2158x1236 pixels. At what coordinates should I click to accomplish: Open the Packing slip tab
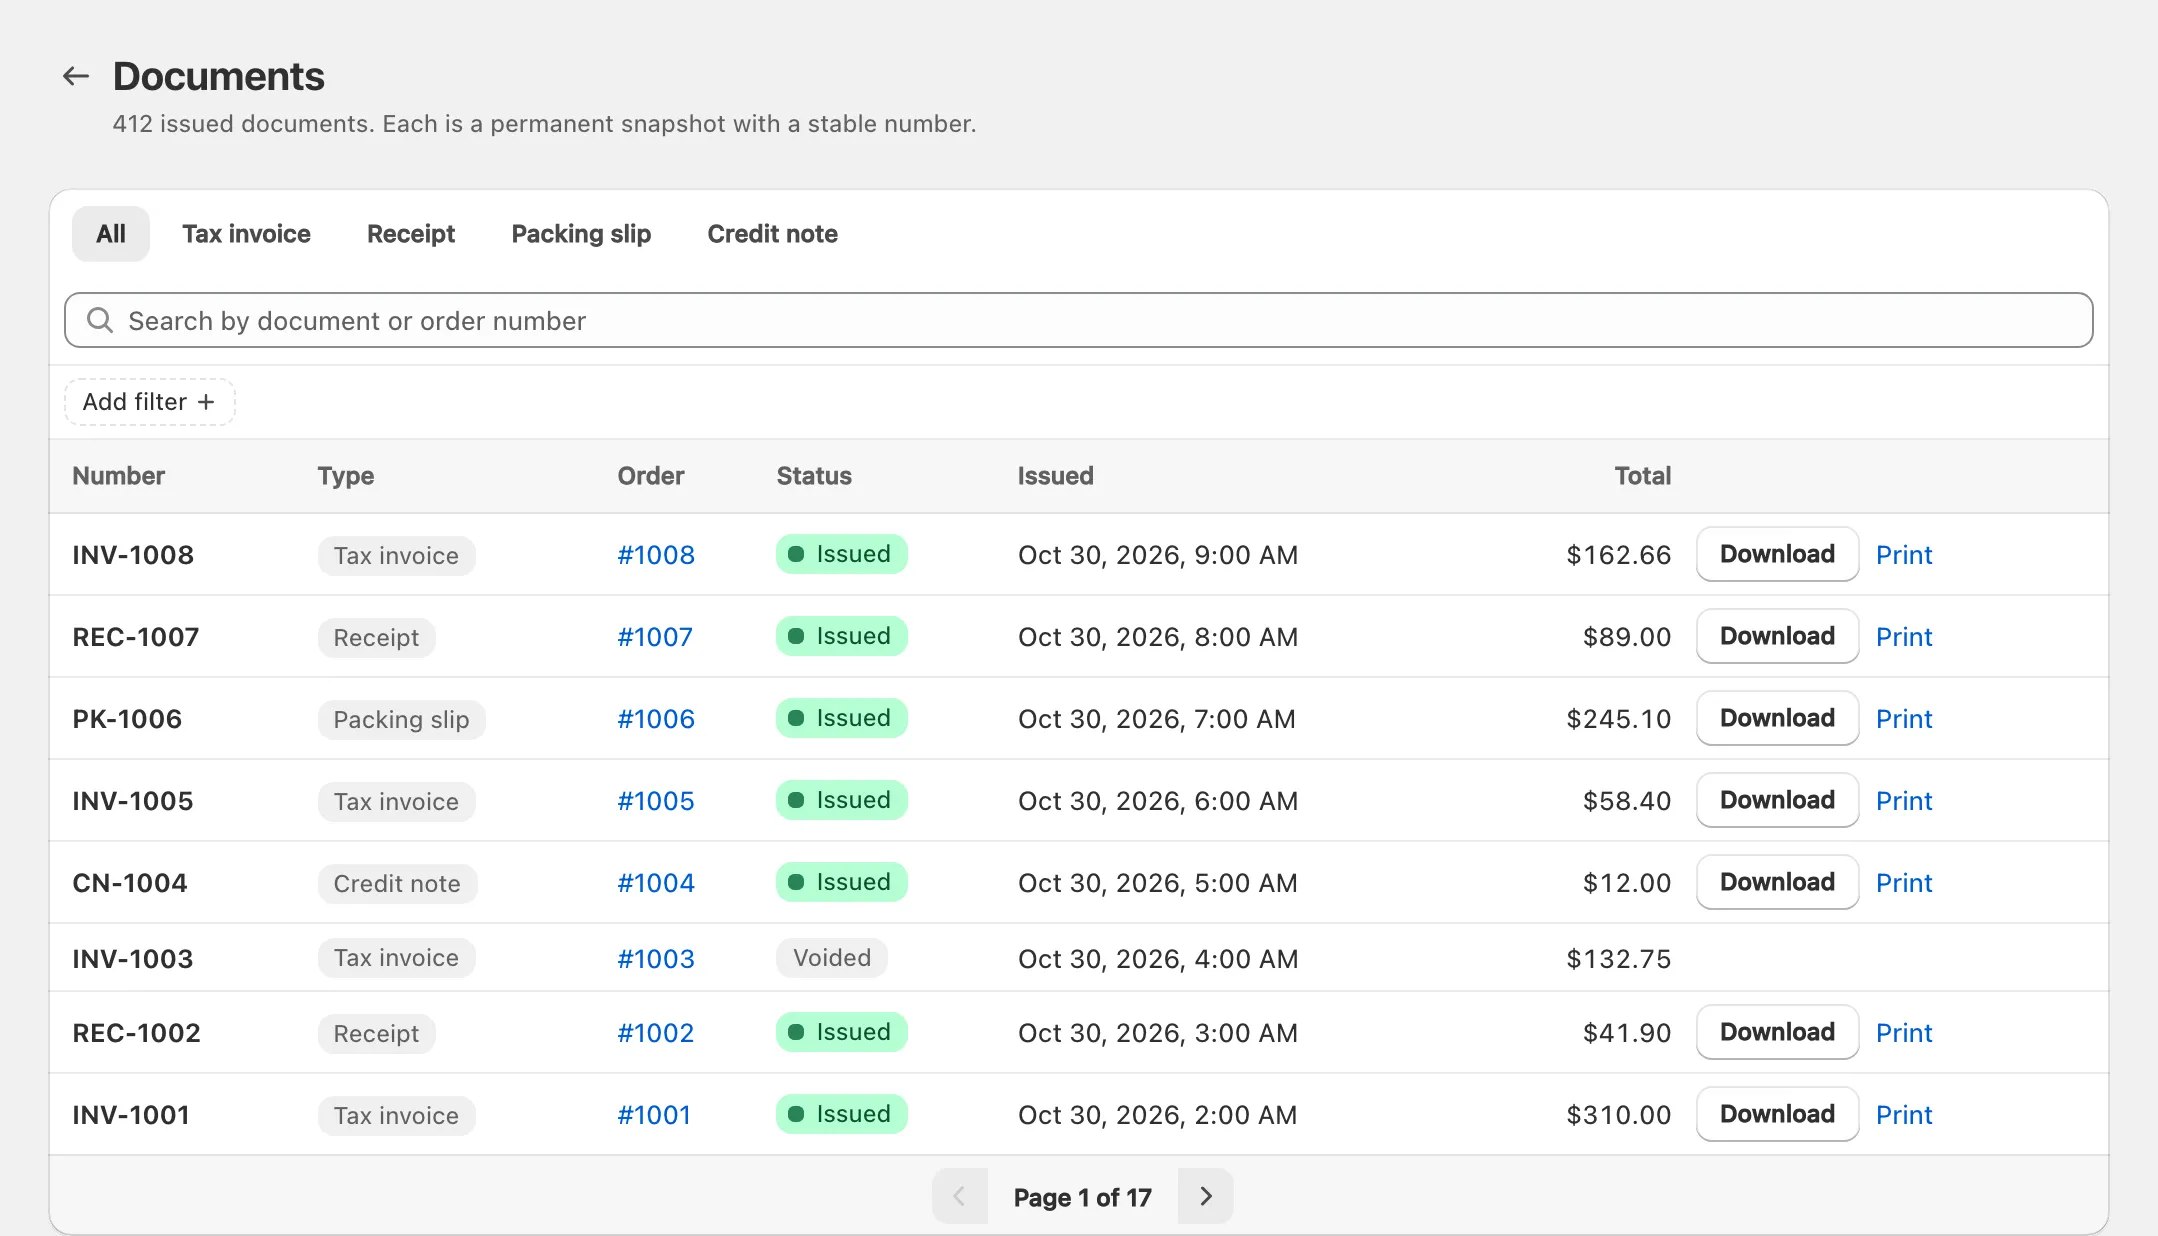(x=581, y=234)
